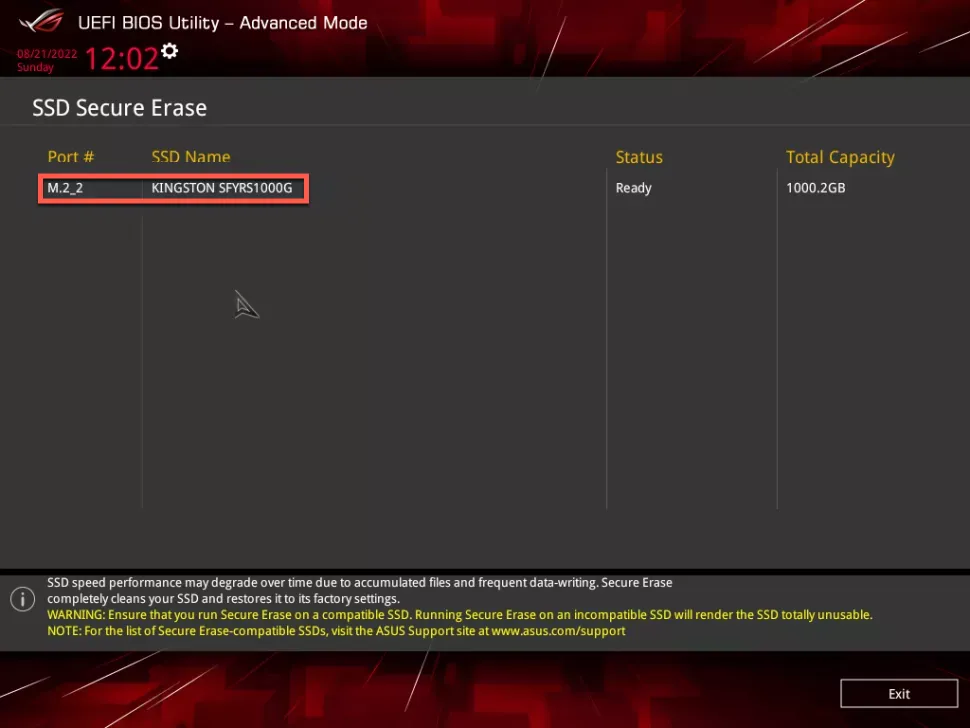Screen dimensions: 970x728
Task: Click the Exit button
Action: click(898, 693)
